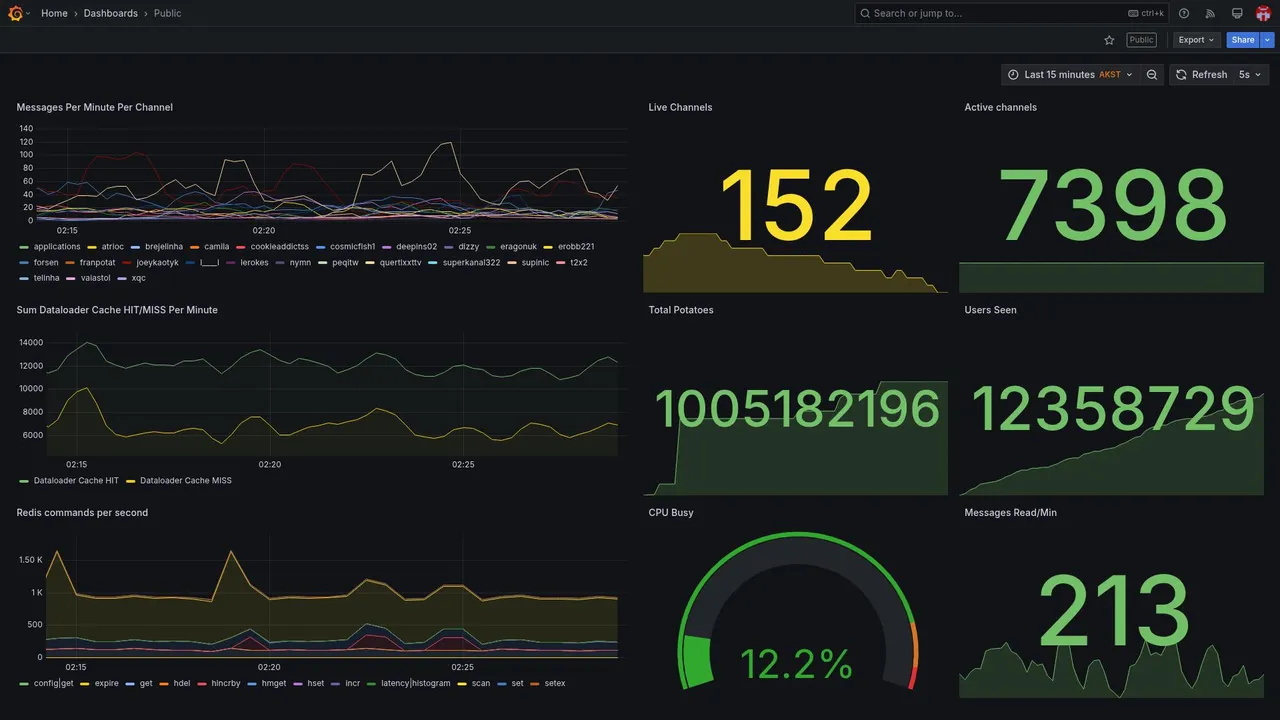Click the xqc legend color swatch

click(122, 278)
